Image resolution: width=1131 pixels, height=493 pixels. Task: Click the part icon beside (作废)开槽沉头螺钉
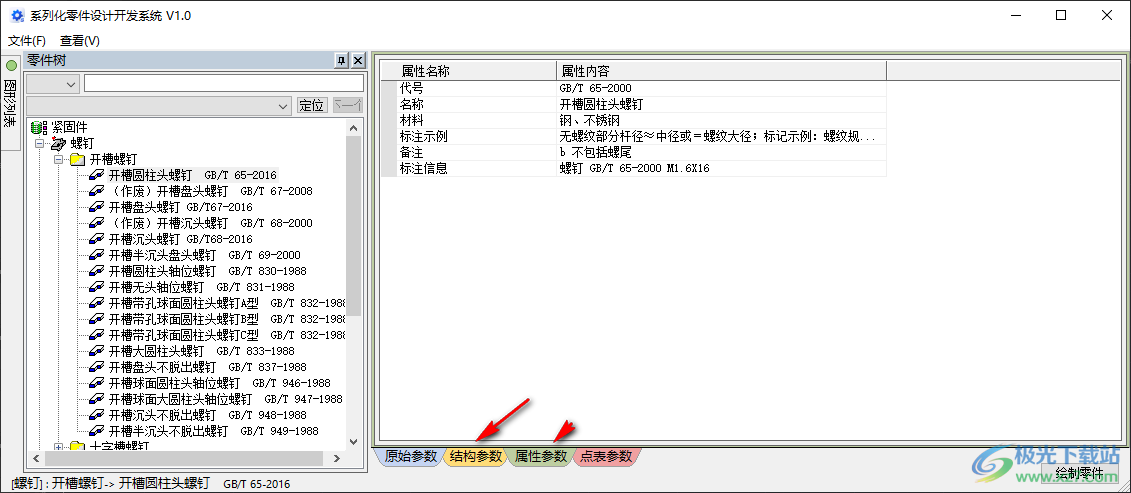coord(97,223)
